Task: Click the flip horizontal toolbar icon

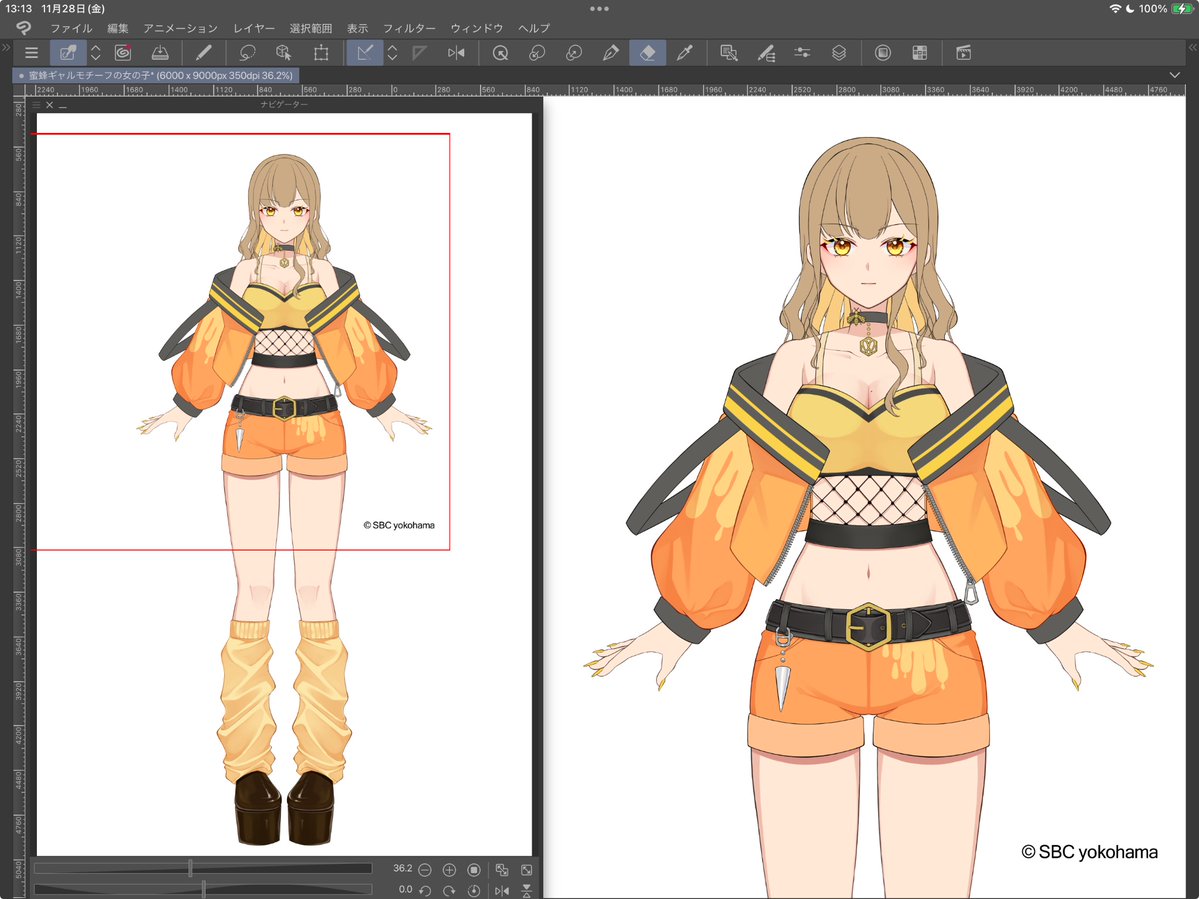Action: [457, 53]
